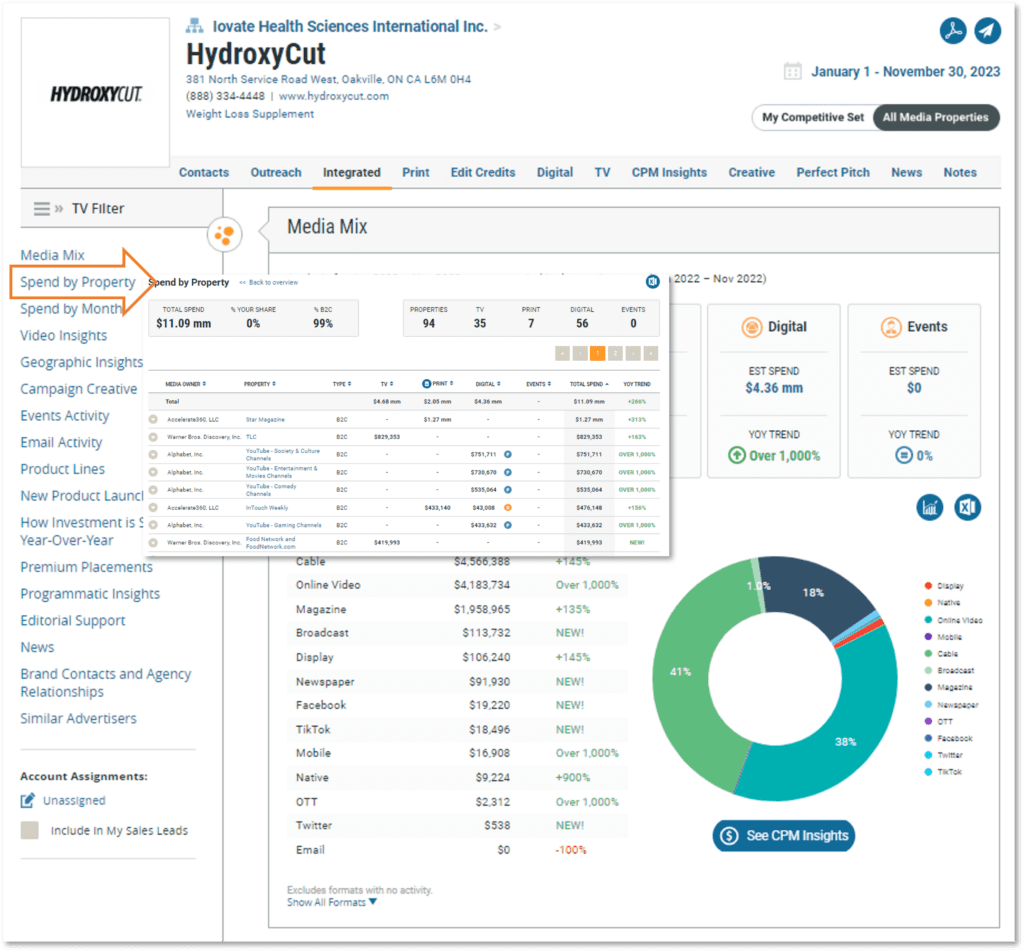This screenshot has width=1024, height=951.
Task: Click the Online Video $4,183,734 row
Action: (457, 585)
